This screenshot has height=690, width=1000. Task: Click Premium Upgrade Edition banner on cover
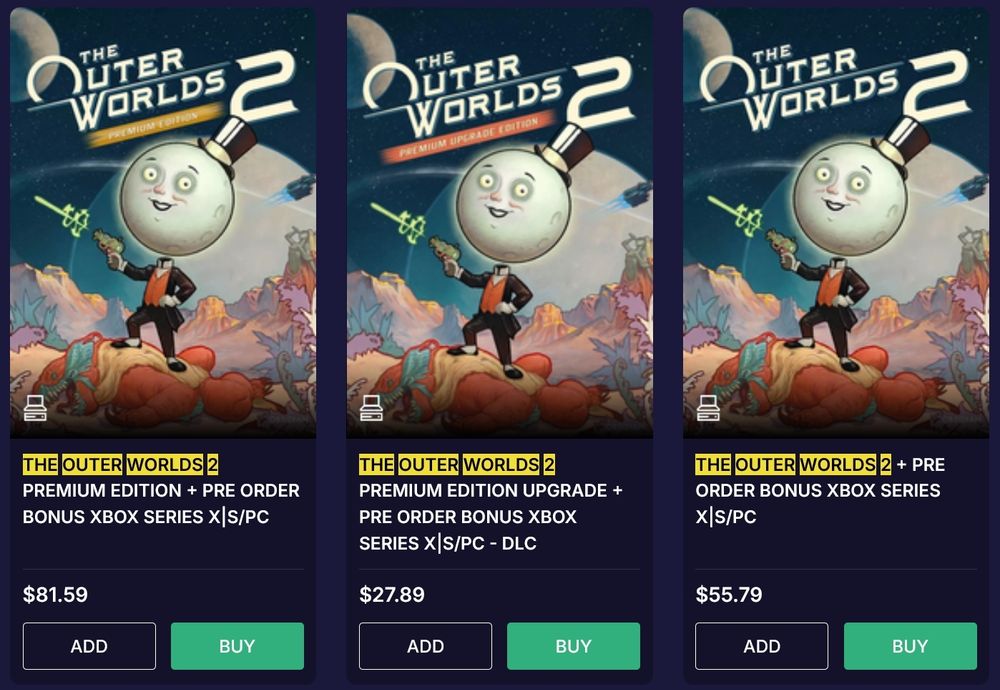(467, 136)
